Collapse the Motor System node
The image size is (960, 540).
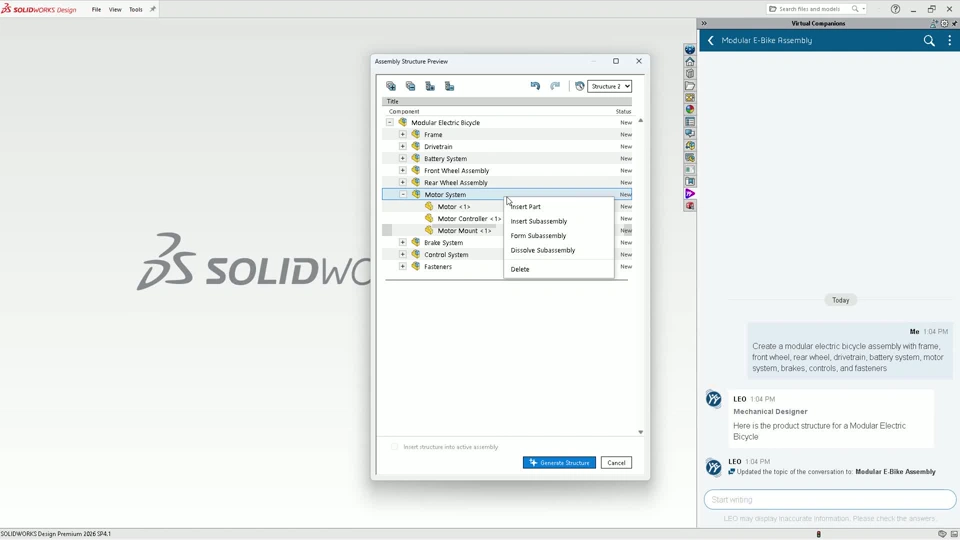[x=402, y=194]
